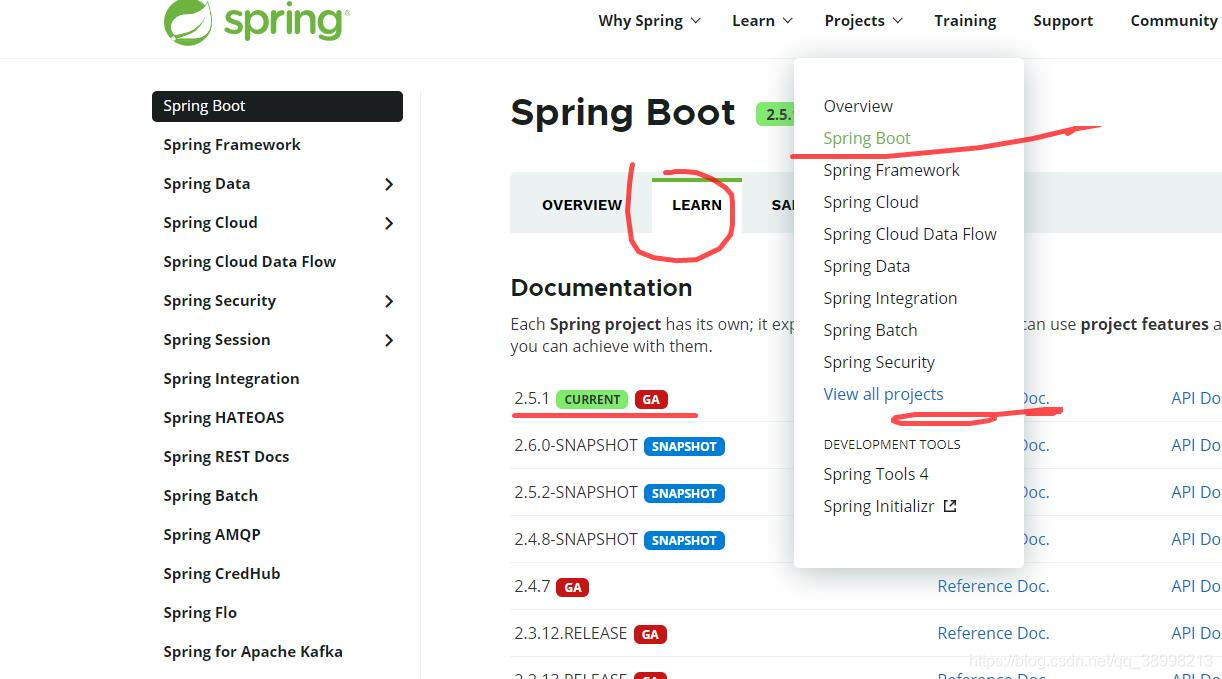Expand Spring Security submenu chevron
The width and height of the screenshot is (1222, 679).
click(x=389, y=301)
